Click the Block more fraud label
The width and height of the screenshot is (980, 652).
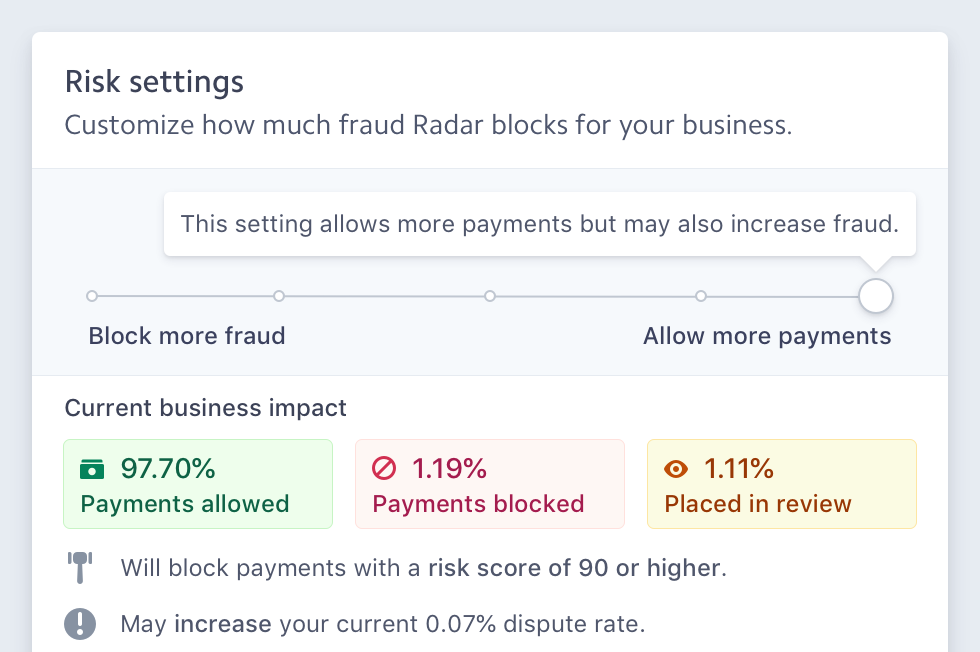[x=187, y=336]
